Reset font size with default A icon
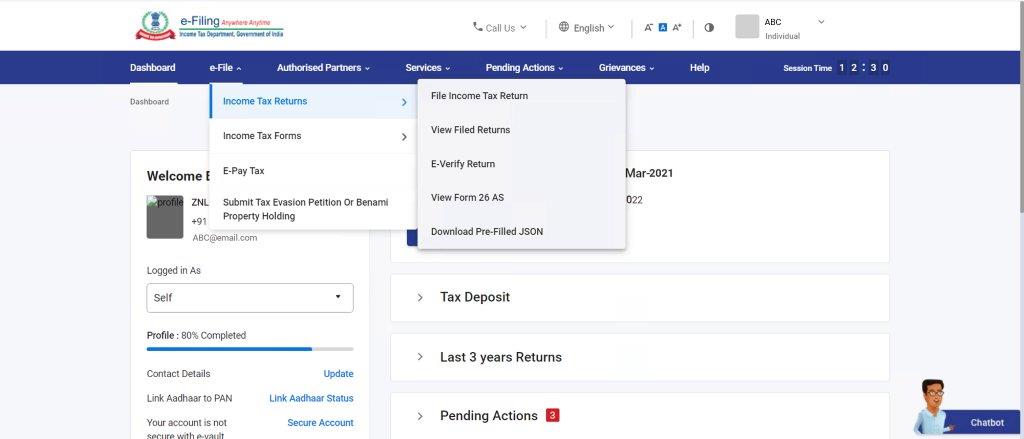Viewport: 1024px width, 439px height. click(x=662, y=28)
